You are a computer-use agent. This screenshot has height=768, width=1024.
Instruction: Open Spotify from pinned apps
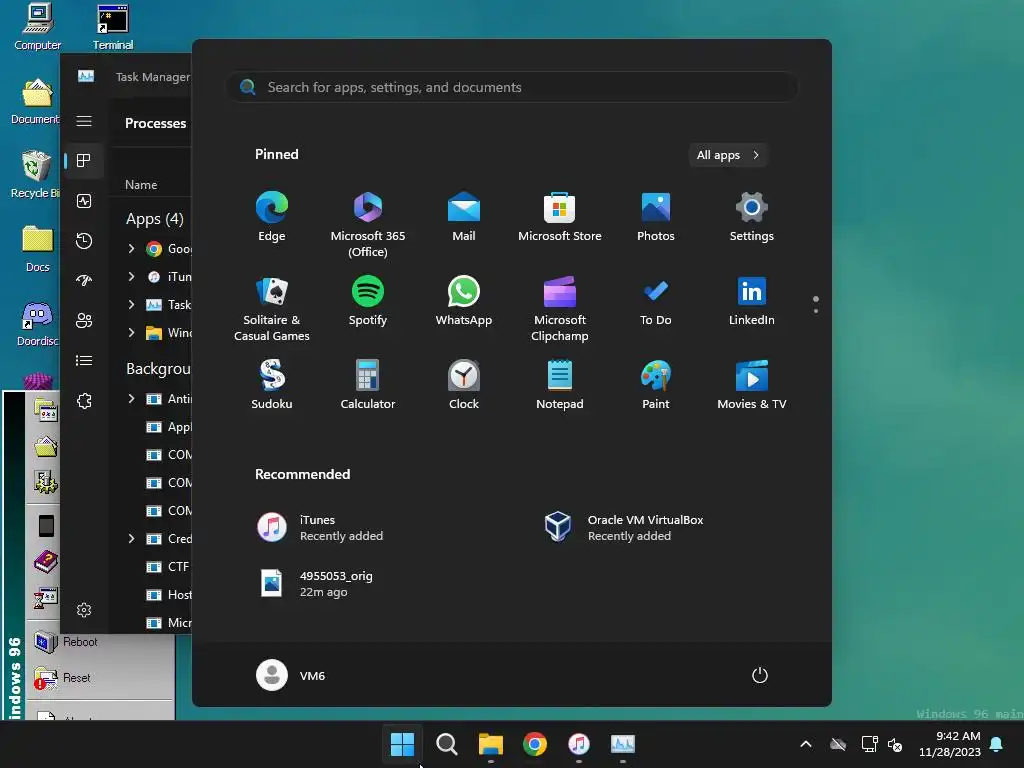point(368,300)
